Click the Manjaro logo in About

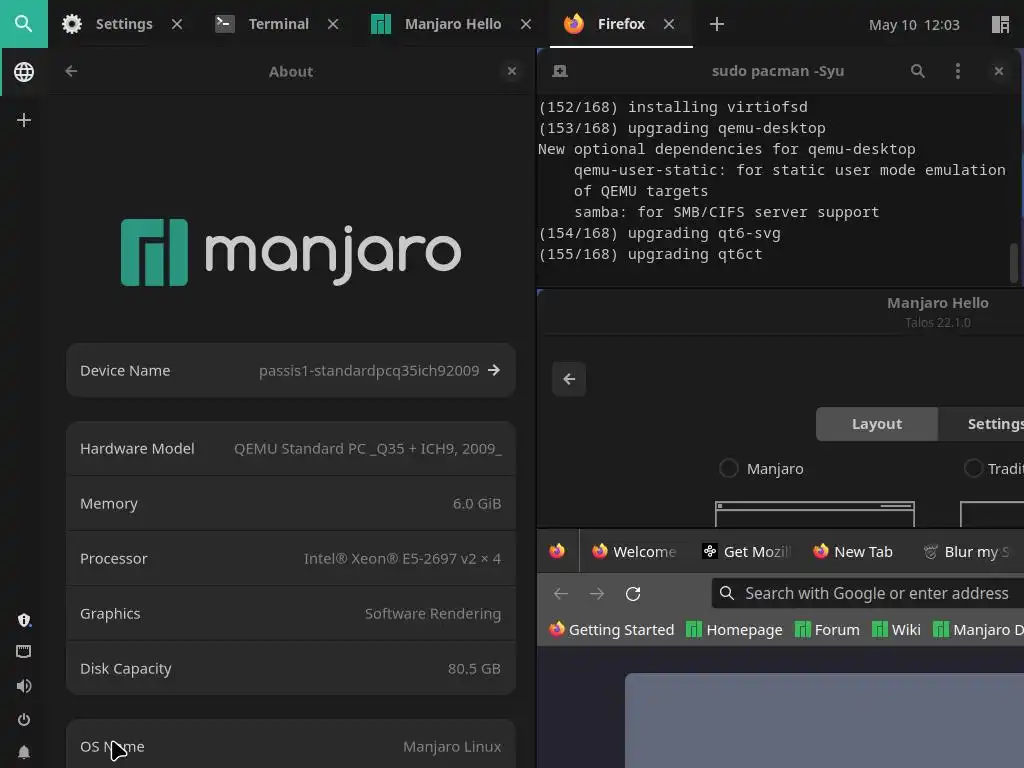point(291,253)
